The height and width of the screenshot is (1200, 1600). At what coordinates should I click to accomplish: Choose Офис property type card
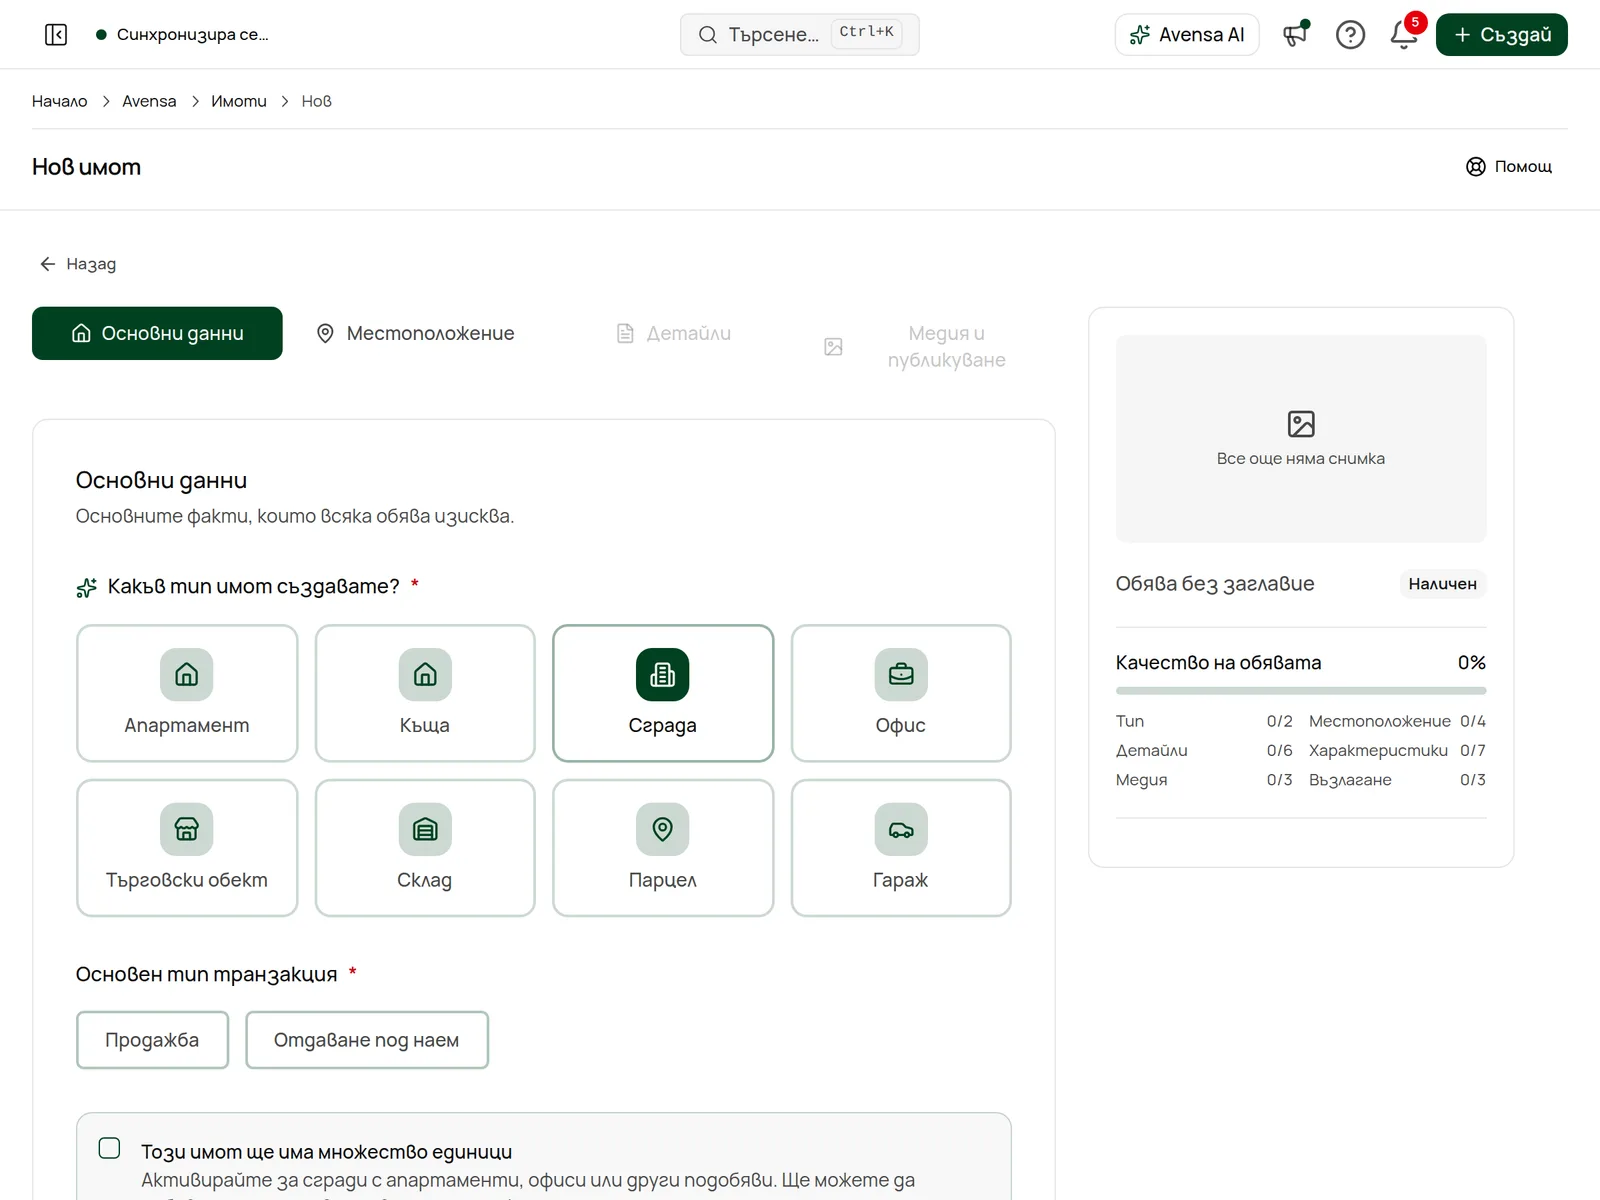click(901, 693)
